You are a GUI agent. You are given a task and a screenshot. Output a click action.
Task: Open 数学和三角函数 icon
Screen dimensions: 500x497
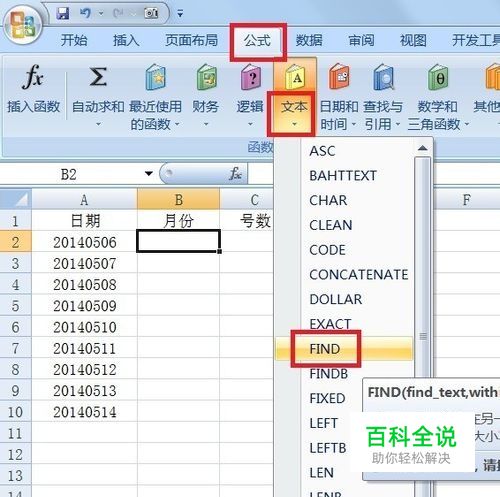click(x=438, y=77)
